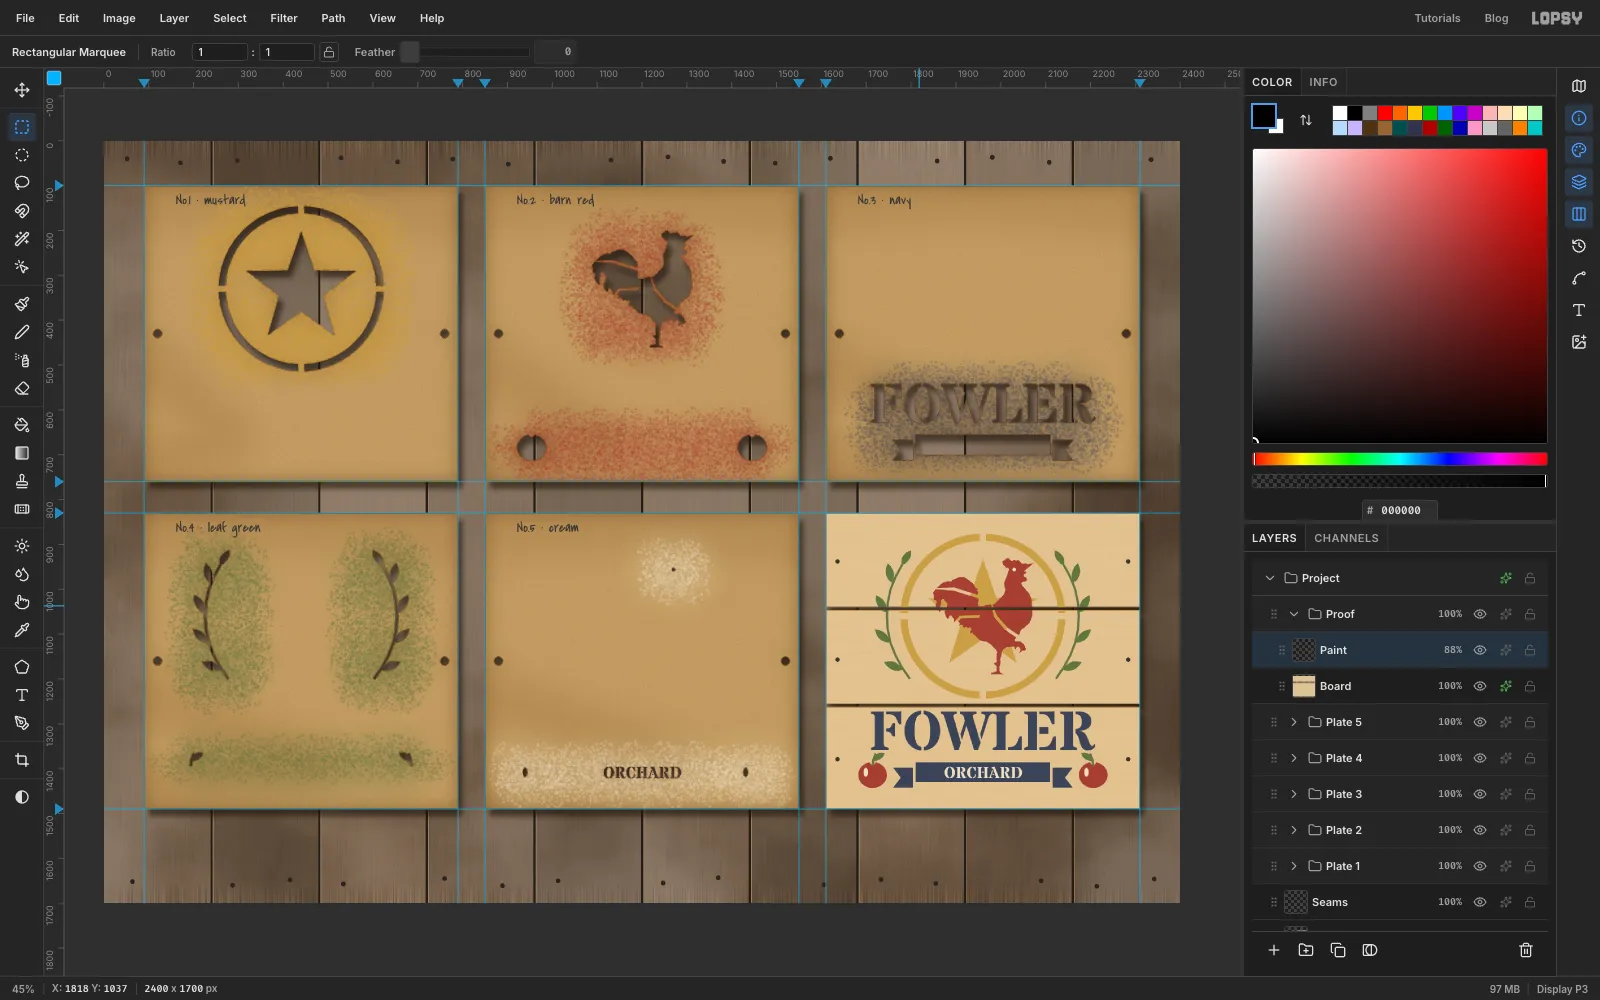Screen dimensions: 1600x1000
Task: Toggle visibility of Plate 3 group
Action: pos(1480,794)
